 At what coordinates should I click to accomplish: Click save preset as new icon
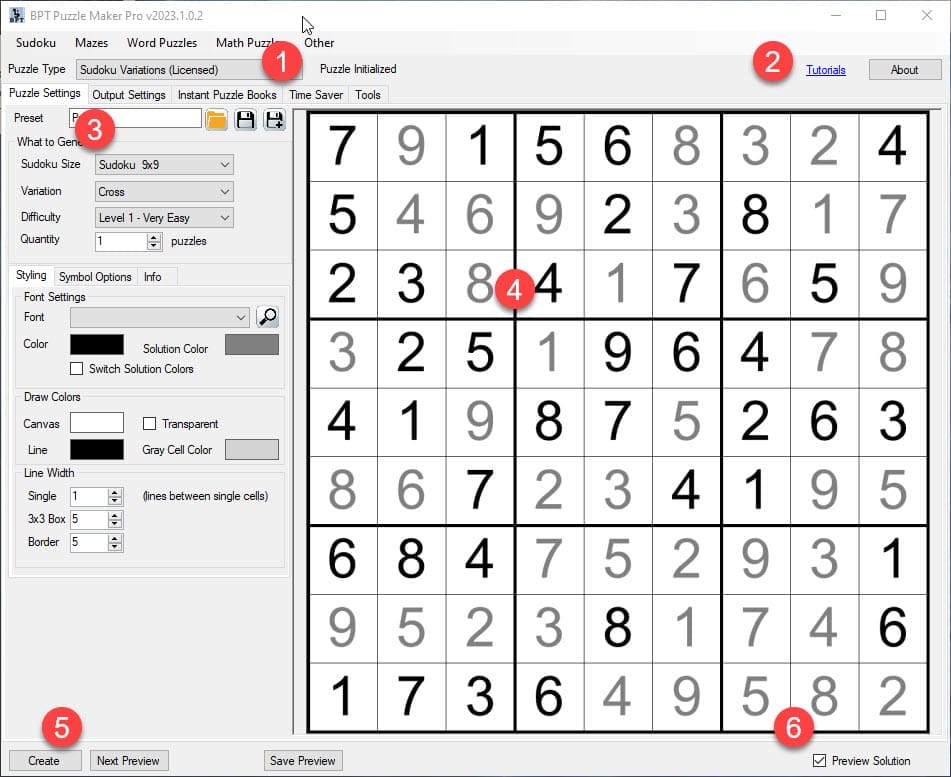click(x=274, y=119)
